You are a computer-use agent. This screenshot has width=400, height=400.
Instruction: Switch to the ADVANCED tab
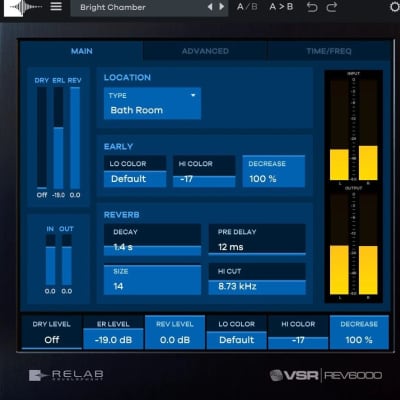[x=205, y=51]
